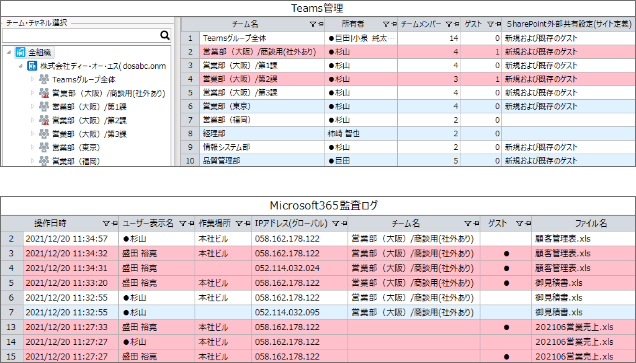Expand Teamsグループ全体 node in tree
Screen dimensions: 636x363
coord(33,79)
